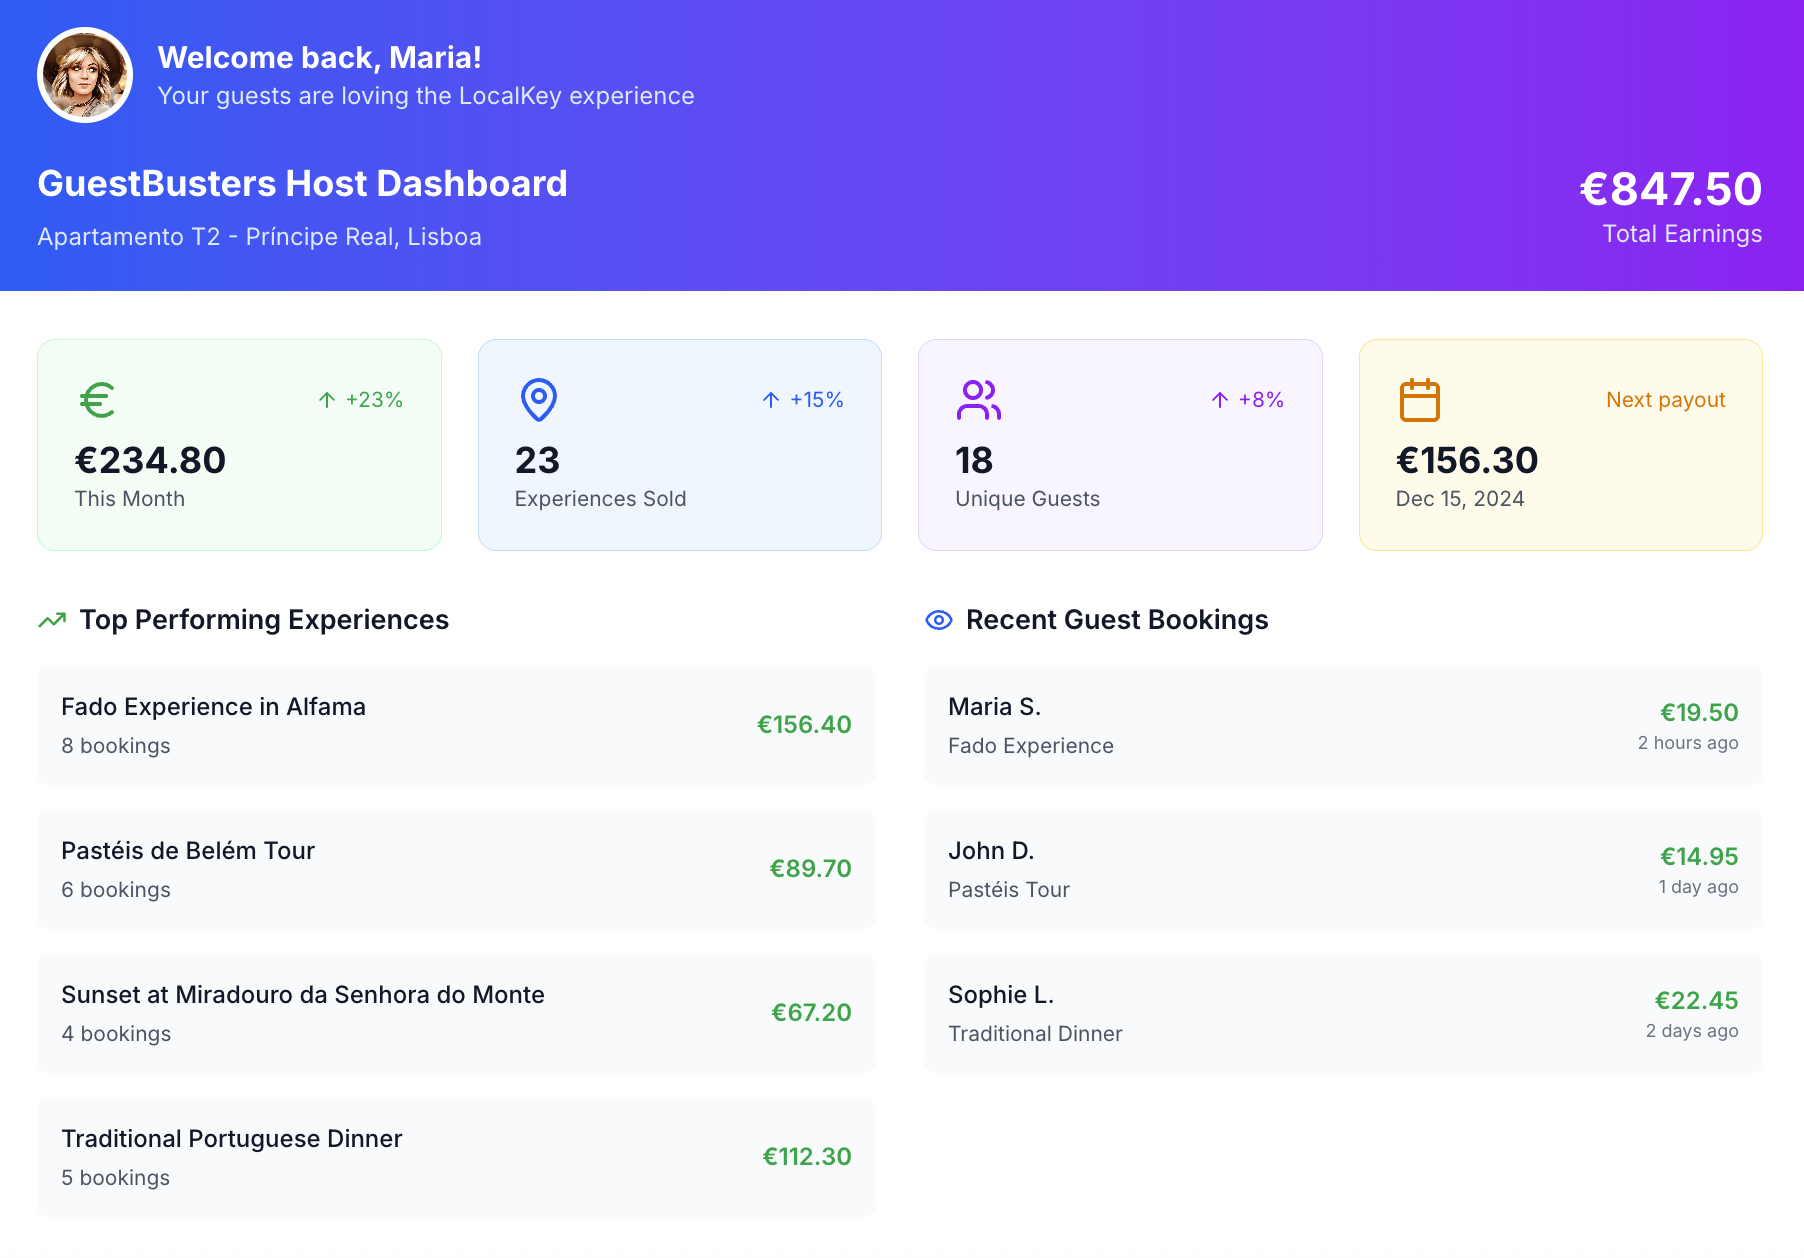Screen dimensions: 1804x1258
Task: Click the +8% arrow on Unique Guests card
Action: (1246, 399)
